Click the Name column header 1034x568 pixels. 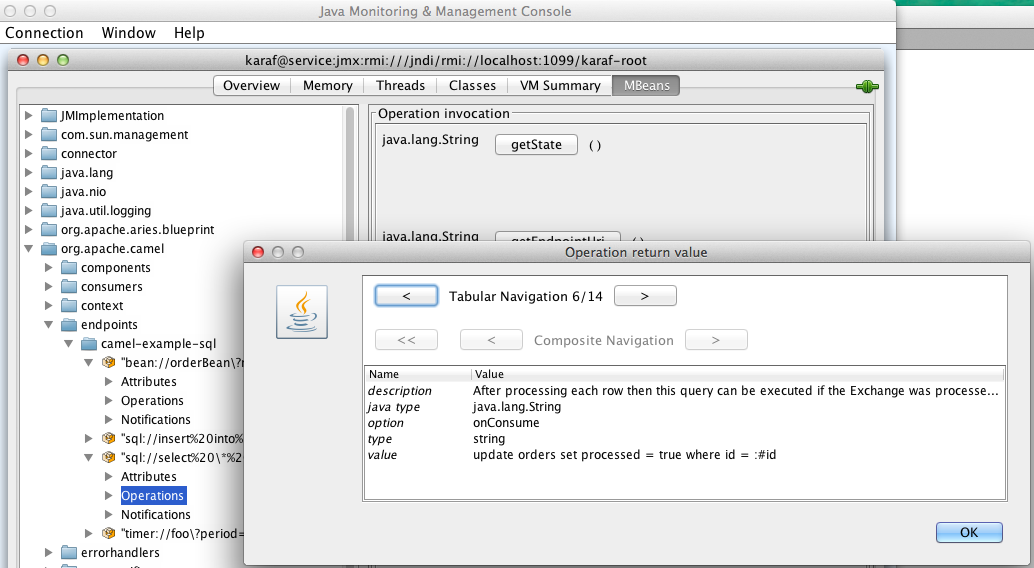pos(418,374)
